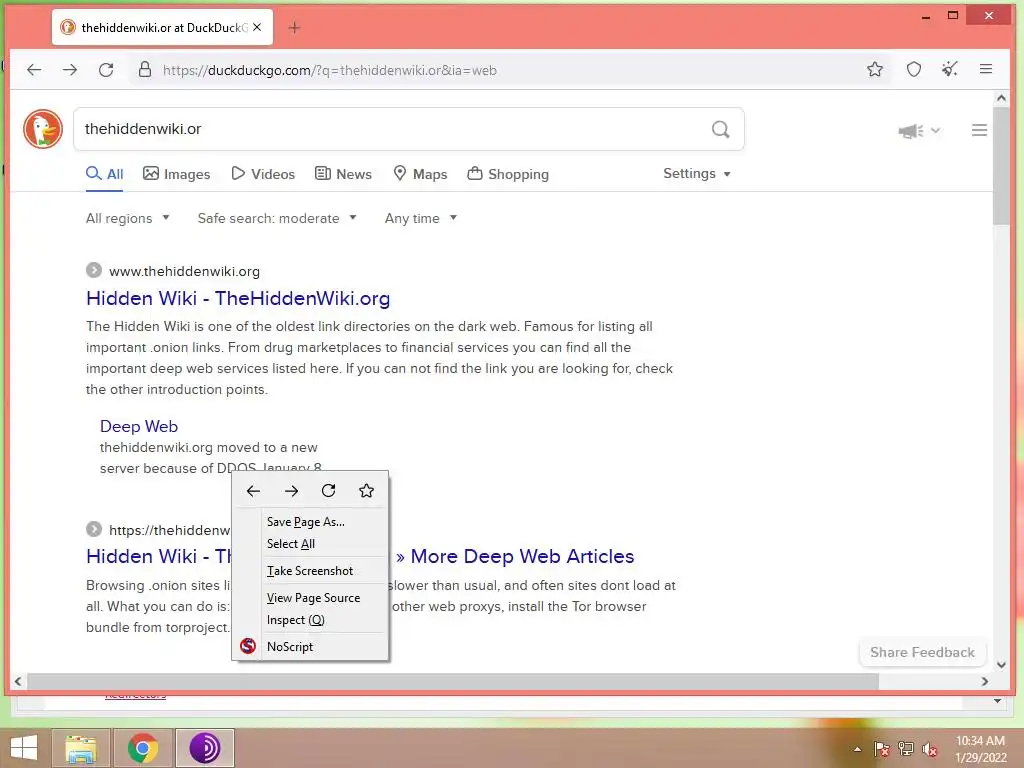Screen dimensions: 1024x768
Task: Click the network tray icon
Action: 906,749
